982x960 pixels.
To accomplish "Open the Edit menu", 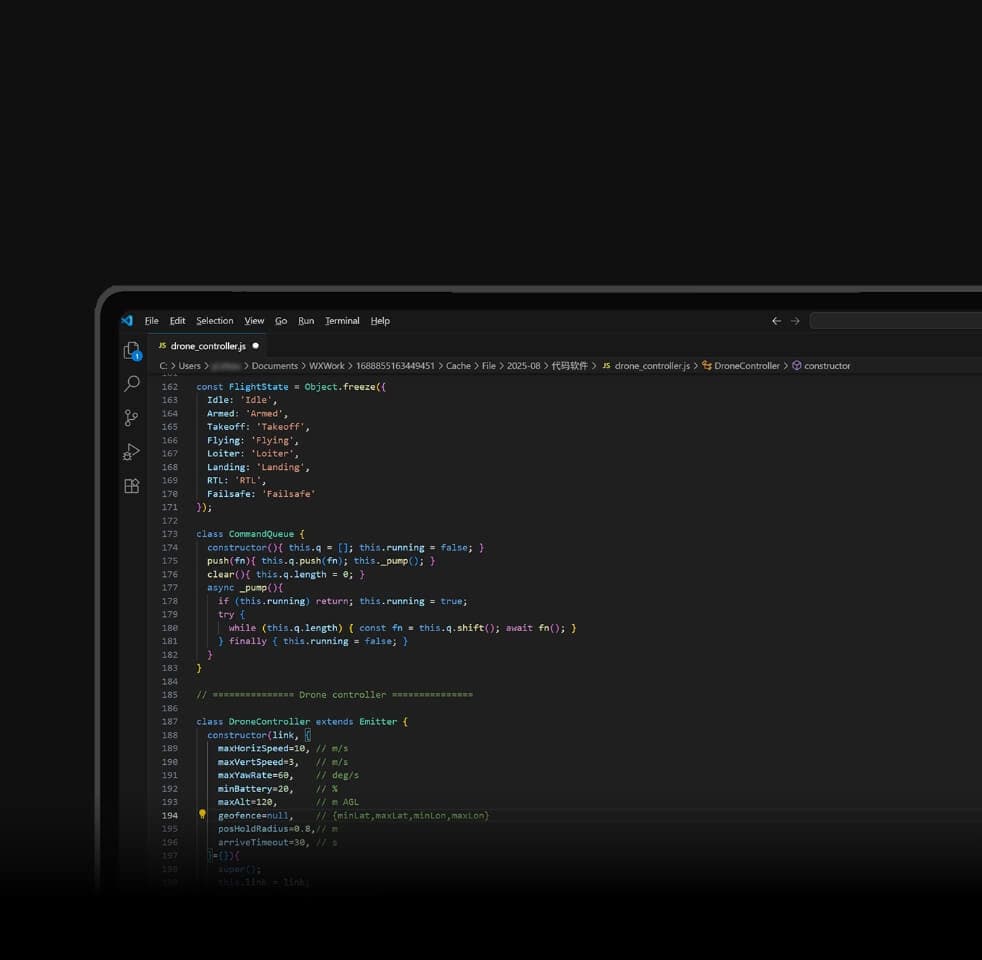I will tap(177, 321).
